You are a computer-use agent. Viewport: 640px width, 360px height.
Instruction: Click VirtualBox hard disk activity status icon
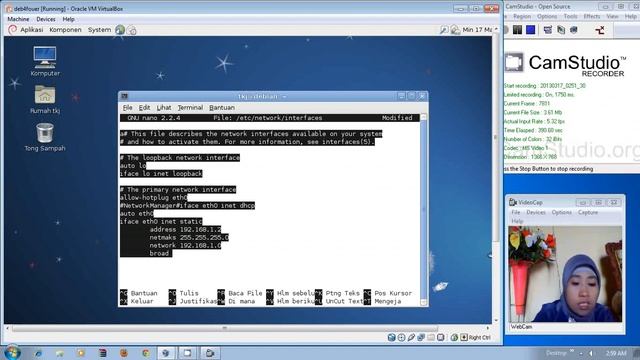pos(391,337)
